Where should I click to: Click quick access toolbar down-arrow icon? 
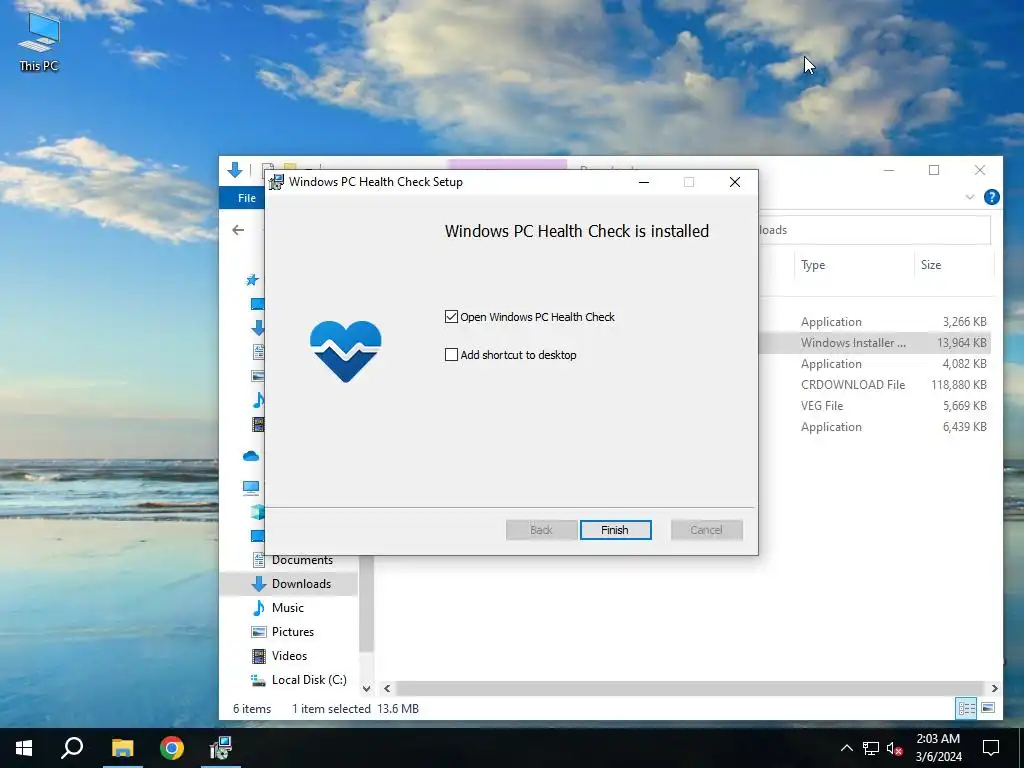click(x=235, y=170)
